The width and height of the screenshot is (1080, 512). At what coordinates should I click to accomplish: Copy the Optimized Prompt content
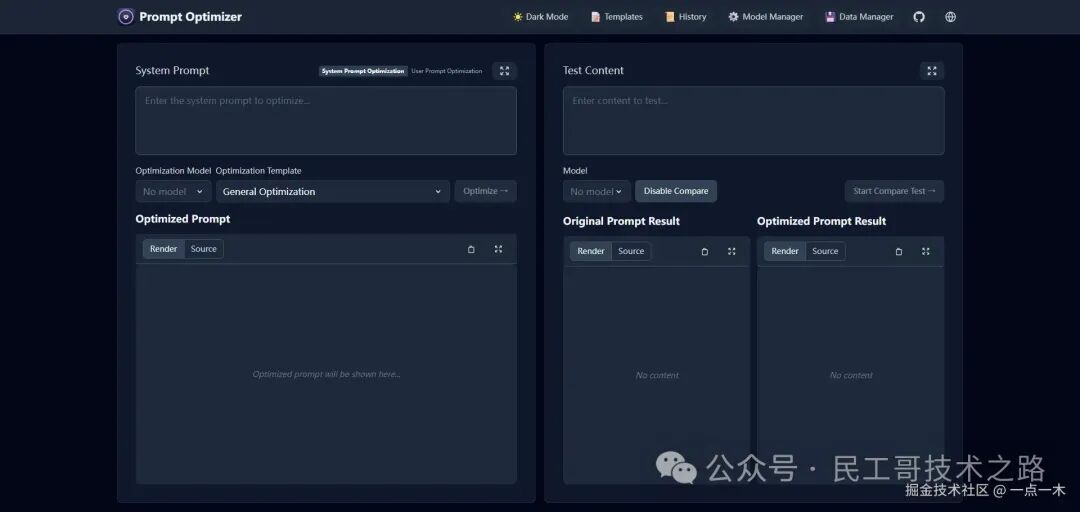(x=471, y=249)
